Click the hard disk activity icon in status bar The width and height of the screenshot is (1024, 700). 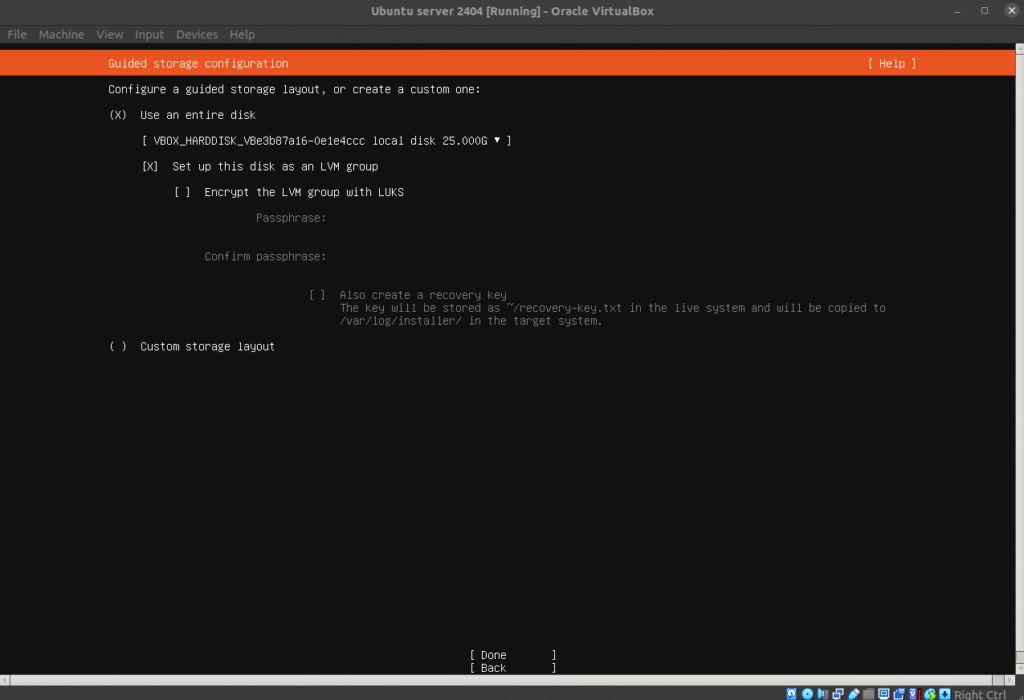[792, 694]
